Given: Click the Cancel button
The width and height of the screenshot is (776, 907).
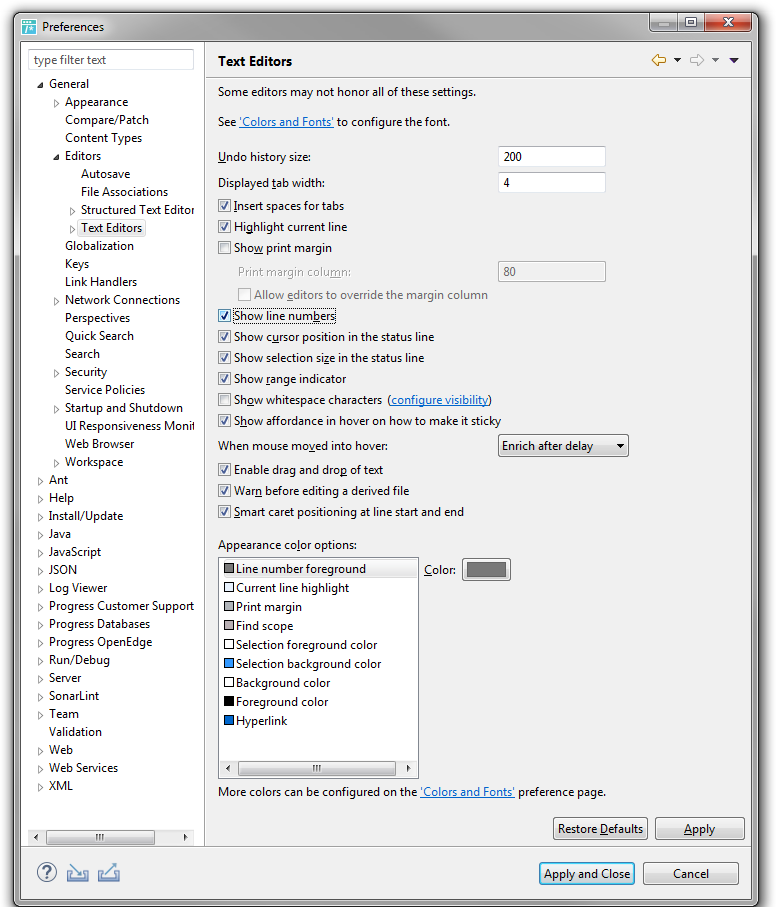Looking at the screenshot, I should click(x=690, y=873).
